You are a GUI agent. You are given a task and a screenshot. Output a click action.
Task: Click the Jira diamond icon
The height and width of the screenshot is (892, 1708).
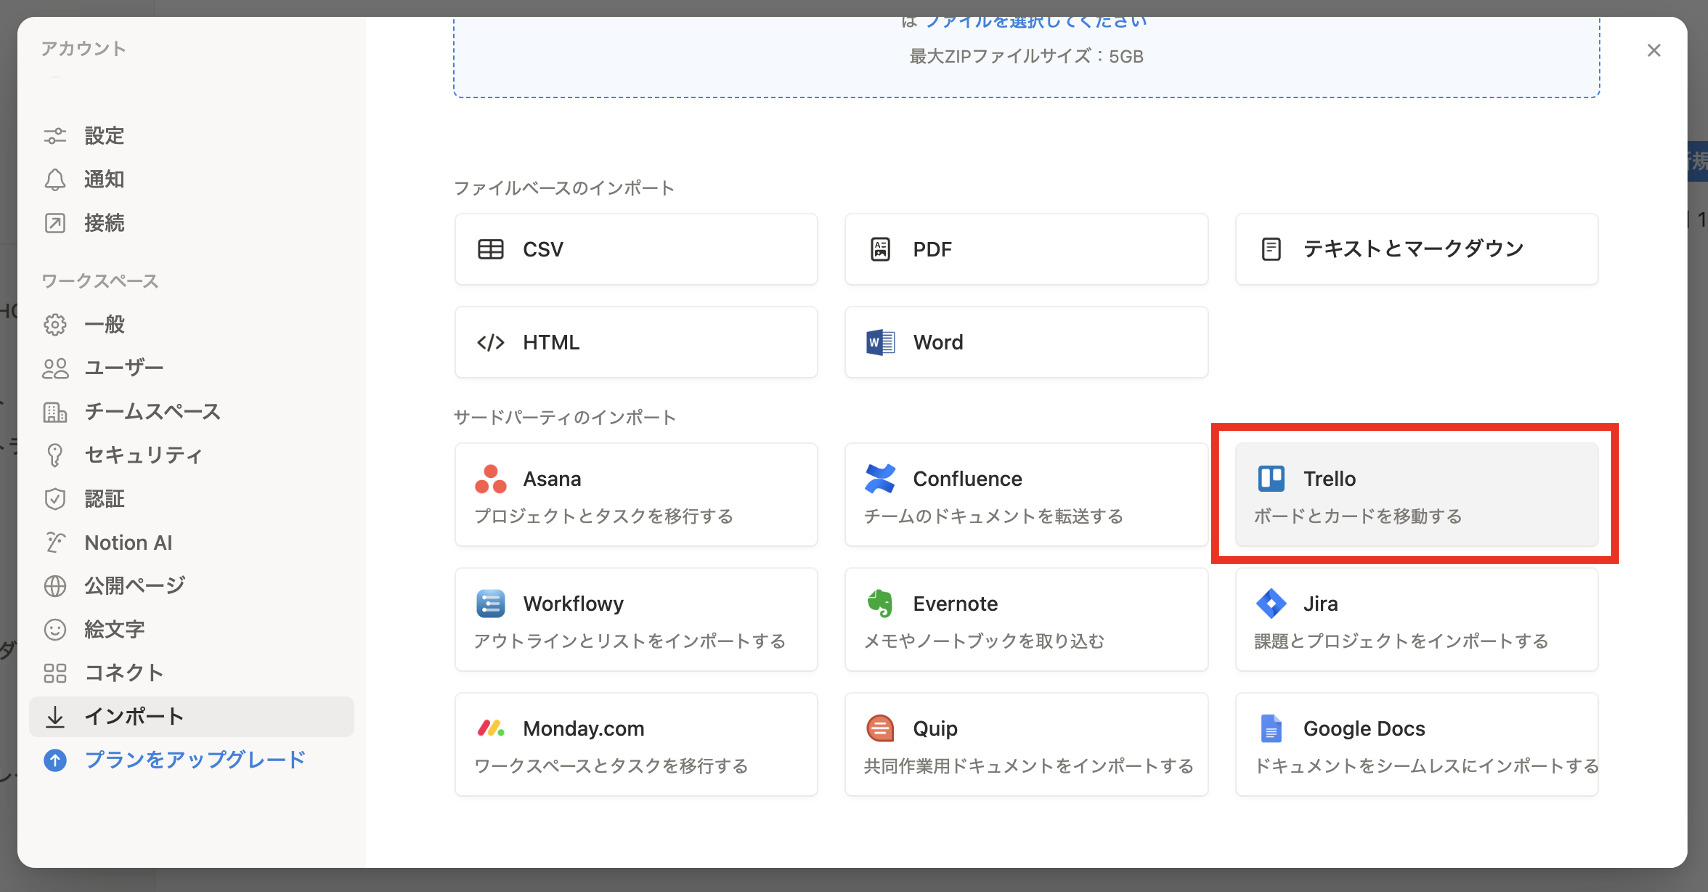pos(1271,604)
